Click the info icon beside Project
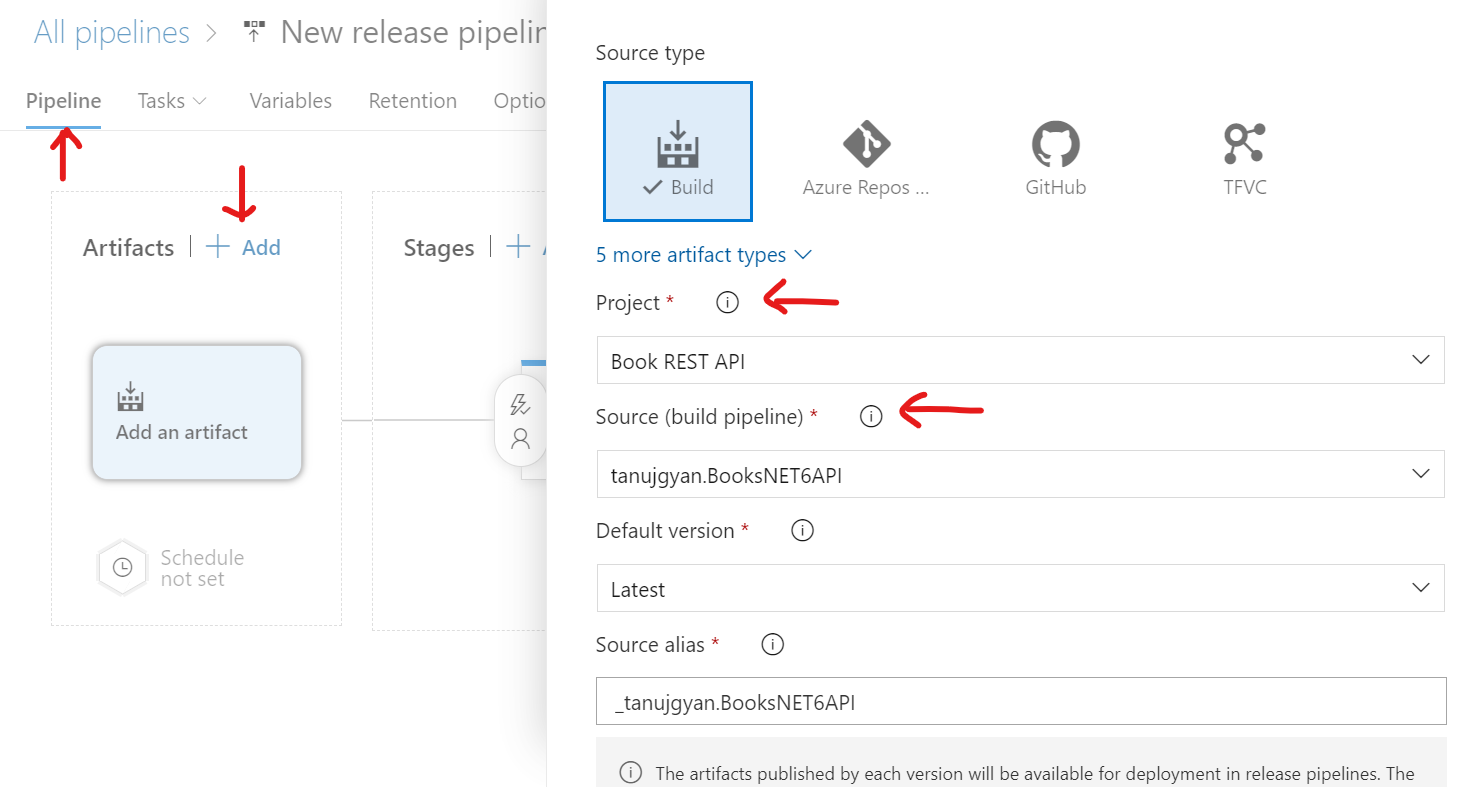Screen dimensions: 1482x787 tap(727, 300)
